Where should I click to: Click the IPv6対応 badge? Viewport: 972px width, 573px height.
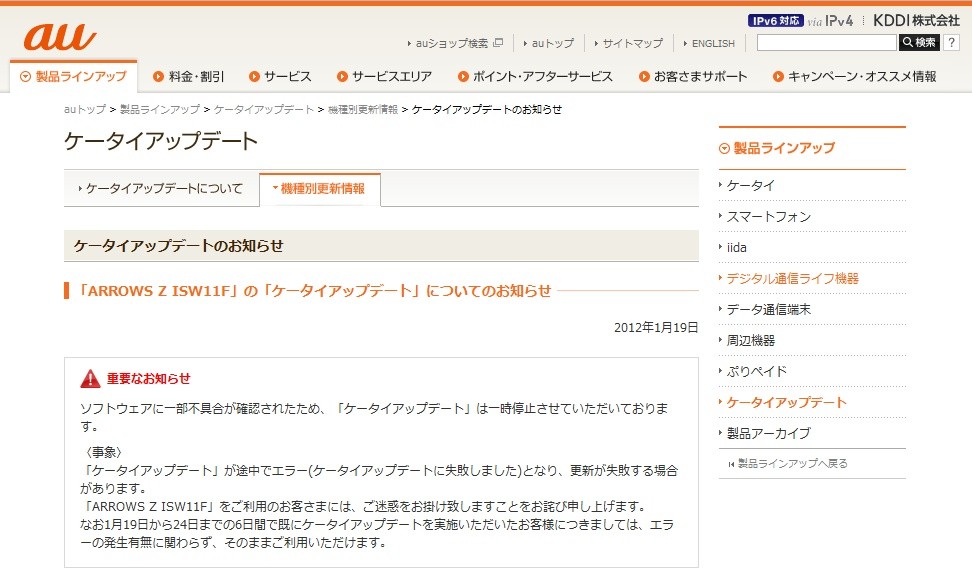coord(775,20)
